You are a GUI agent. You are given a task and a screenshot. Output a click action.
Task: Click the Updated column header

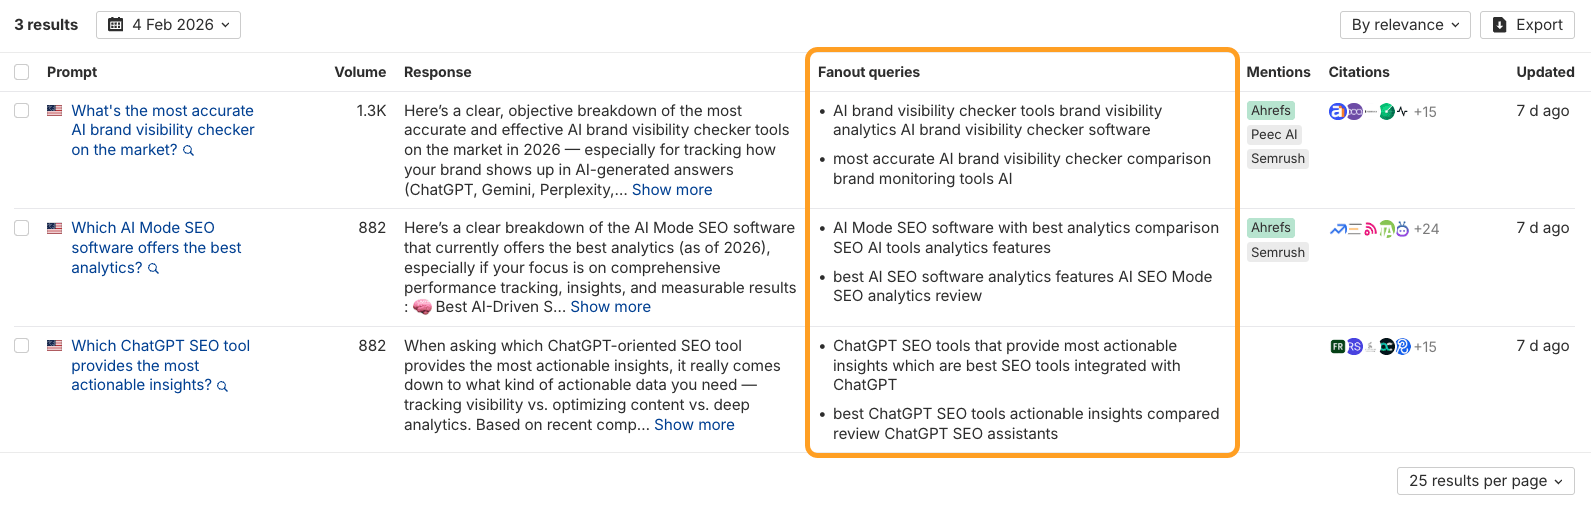pyautogui.click(x=1545, y=72)
